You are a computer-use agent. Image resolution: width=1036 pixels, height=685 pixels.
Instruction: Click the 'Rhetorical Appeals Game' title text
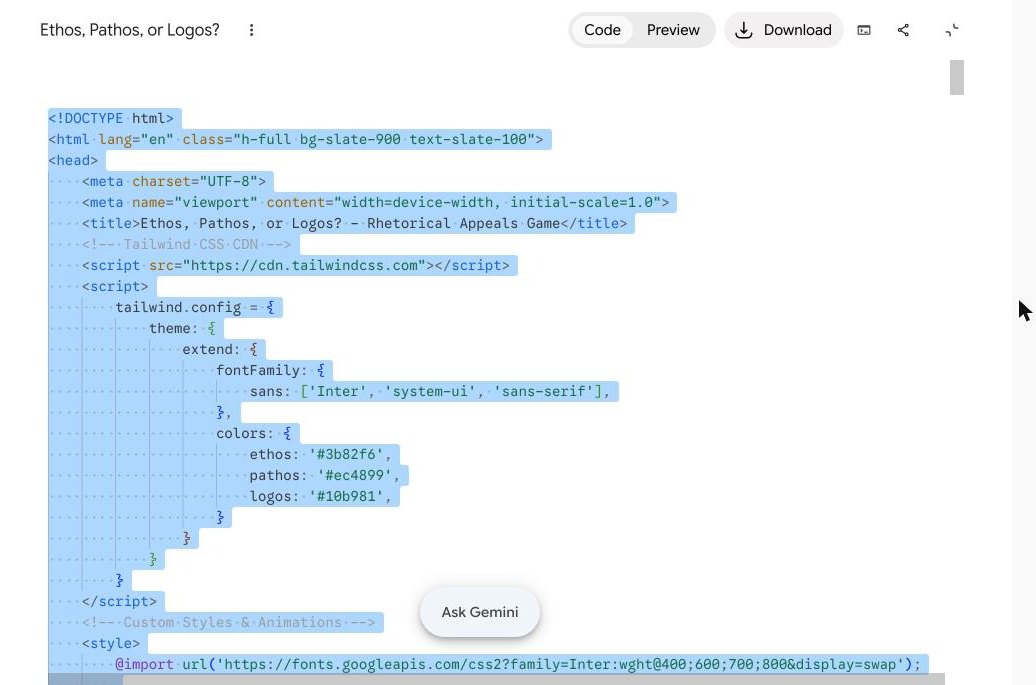[x=464, y=224]
